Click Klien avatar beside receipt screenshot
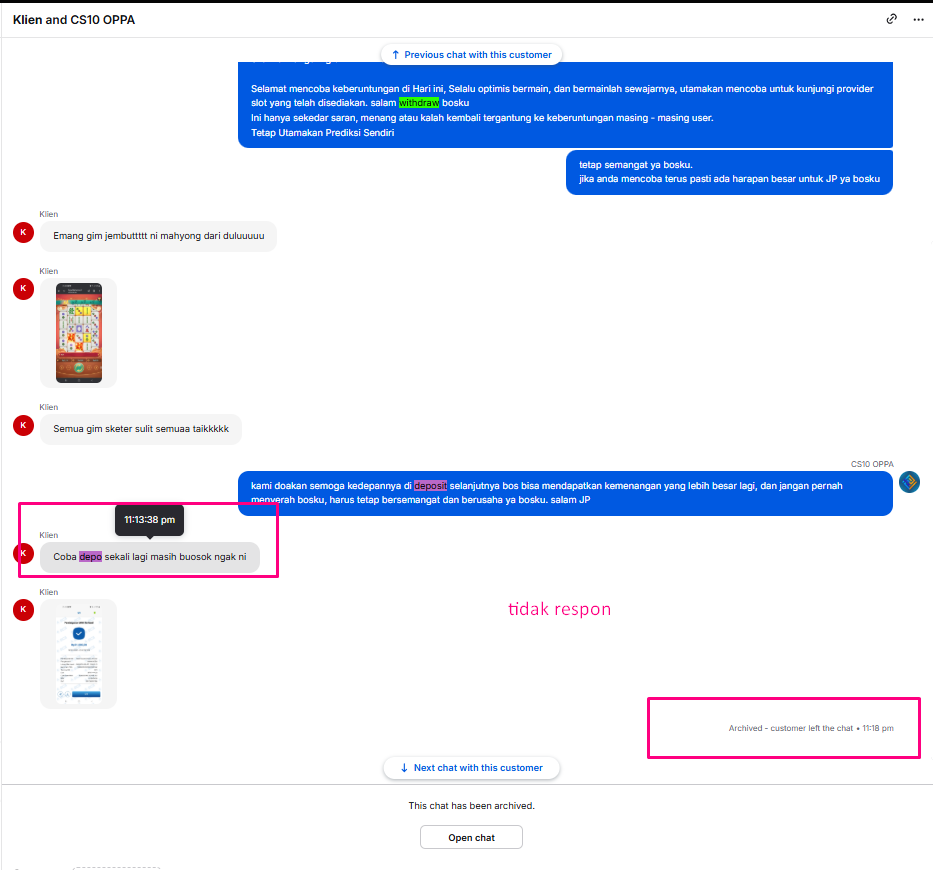 coord(23,609)
